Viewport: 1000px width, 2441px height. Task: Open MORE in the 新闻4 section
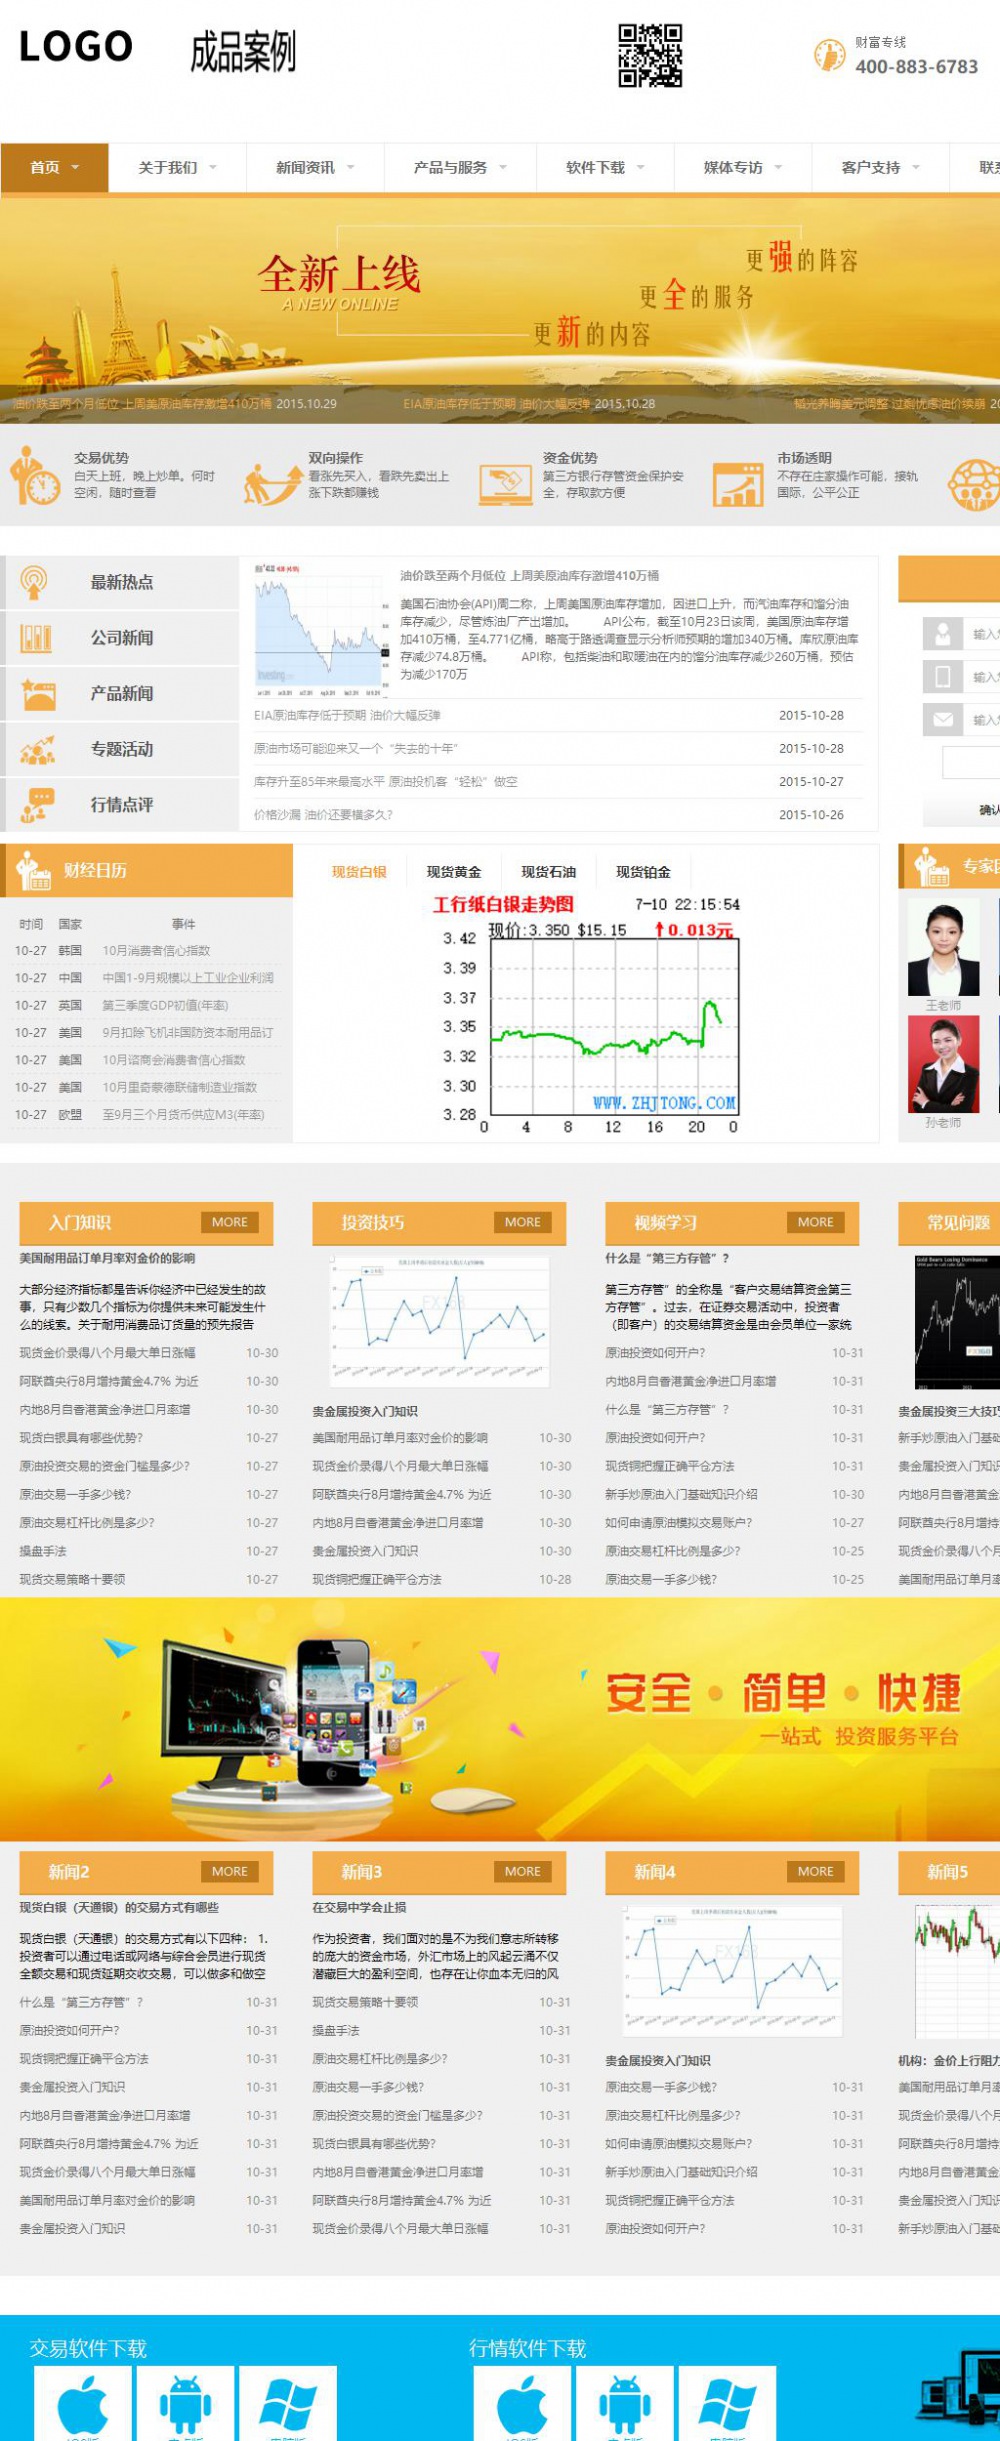coord(816,1871)
